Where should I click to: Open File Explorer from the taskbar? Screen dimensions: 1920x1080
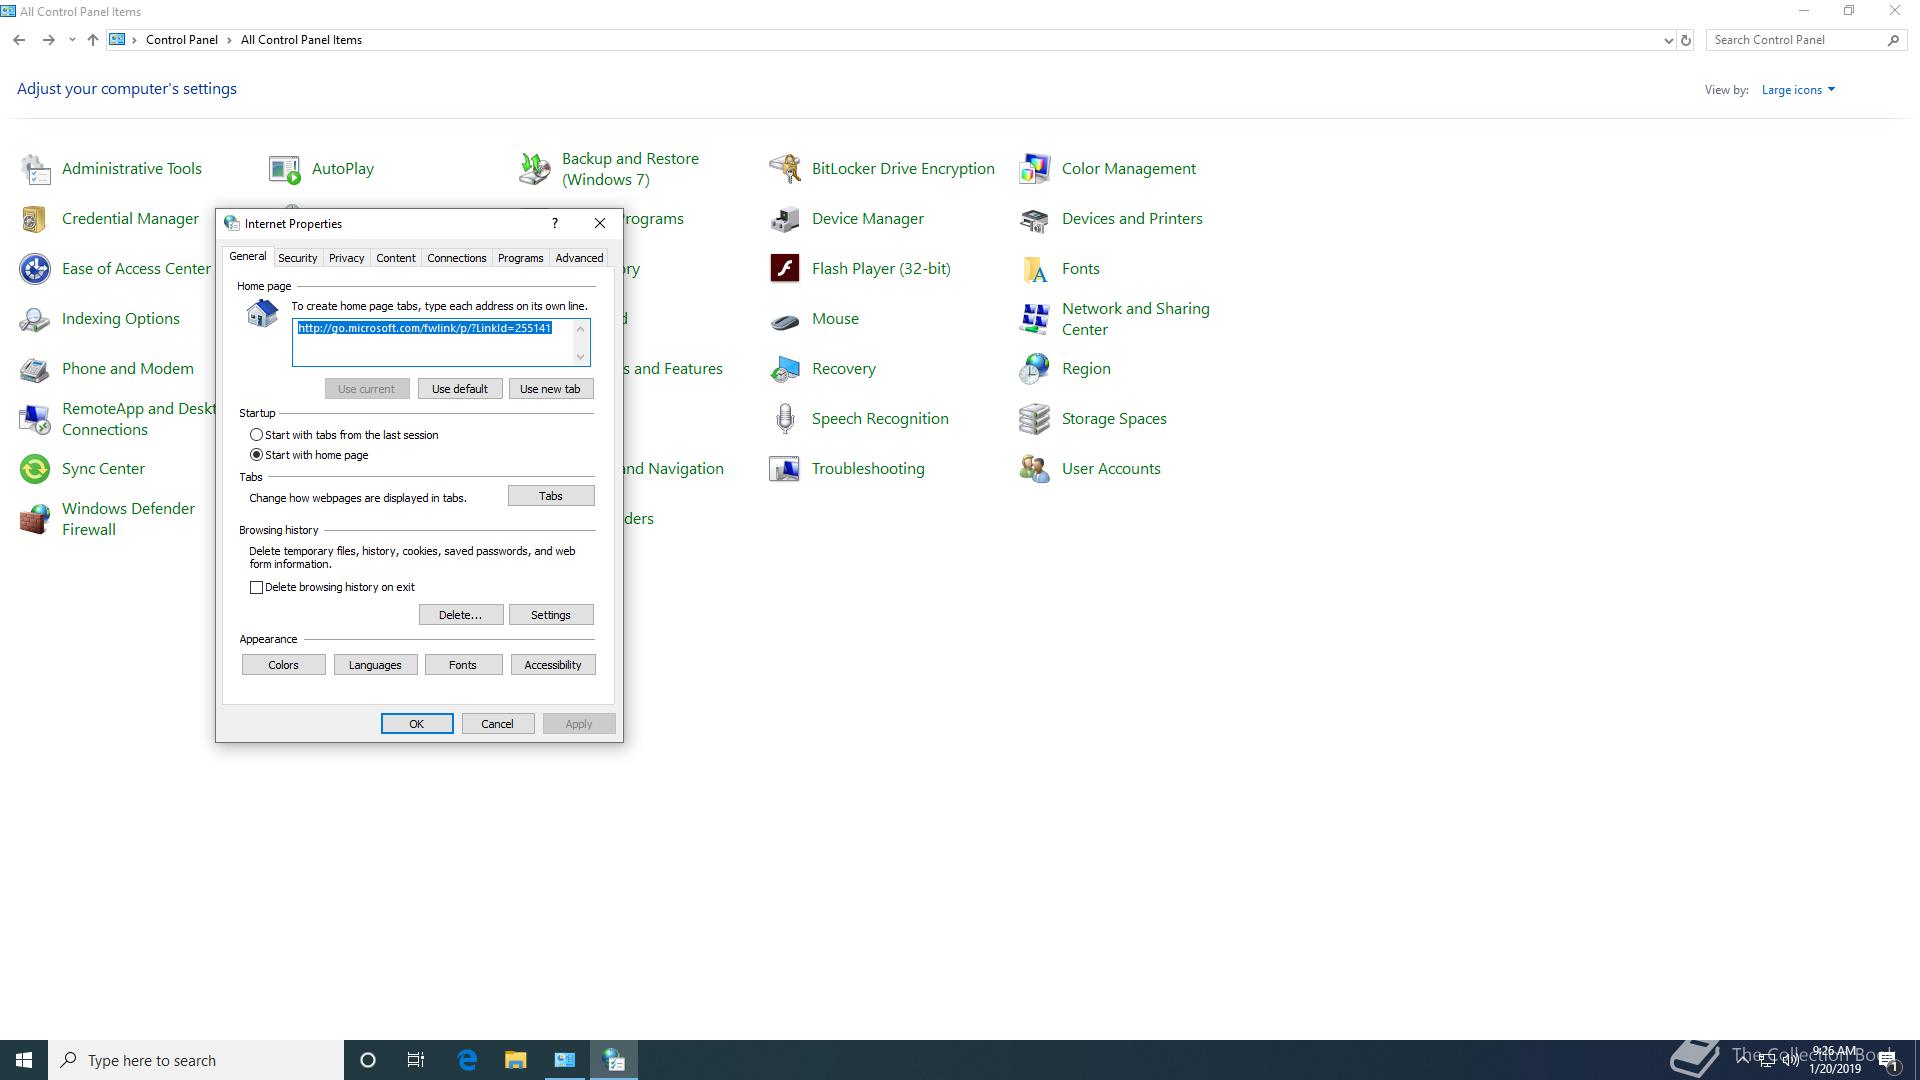516,1060
